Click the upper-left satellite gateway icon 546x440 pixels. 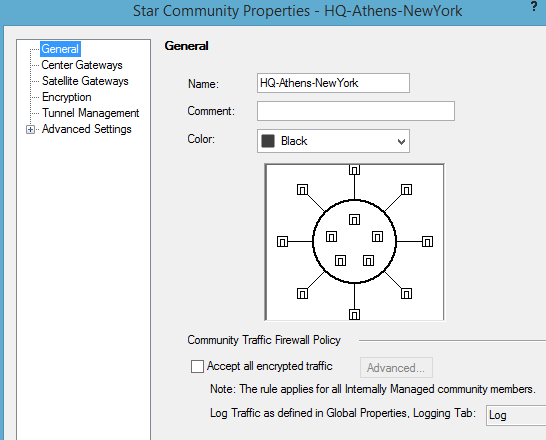point(302,189)
